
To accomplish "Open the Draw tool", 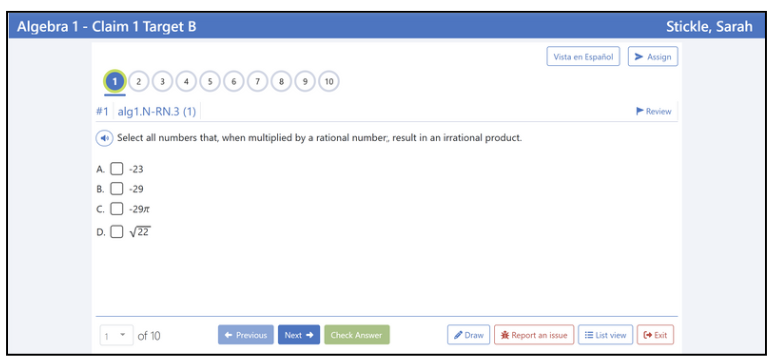I will click(x=468, y=335).
